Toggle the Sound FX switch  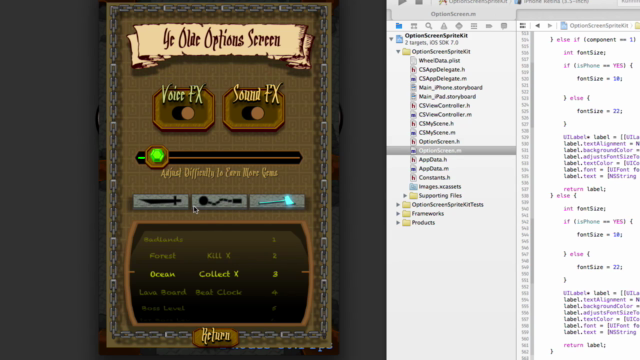253,113
